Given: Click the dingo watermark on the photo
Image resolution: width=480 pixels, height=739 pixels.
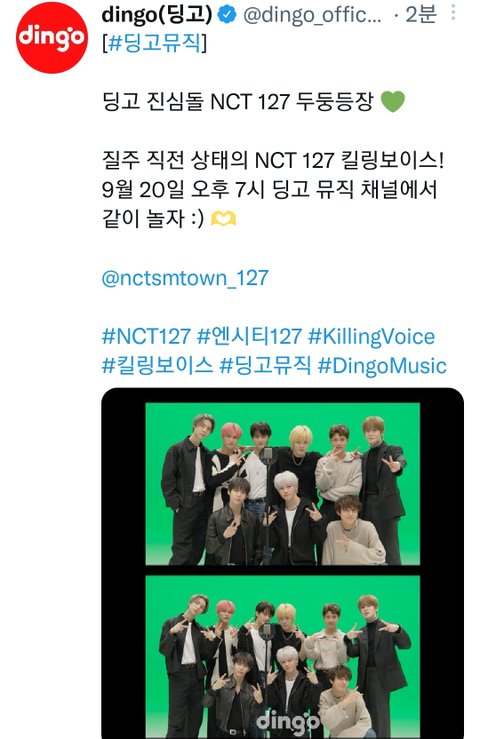Looking at the screenshot, I should coord(287,722).
